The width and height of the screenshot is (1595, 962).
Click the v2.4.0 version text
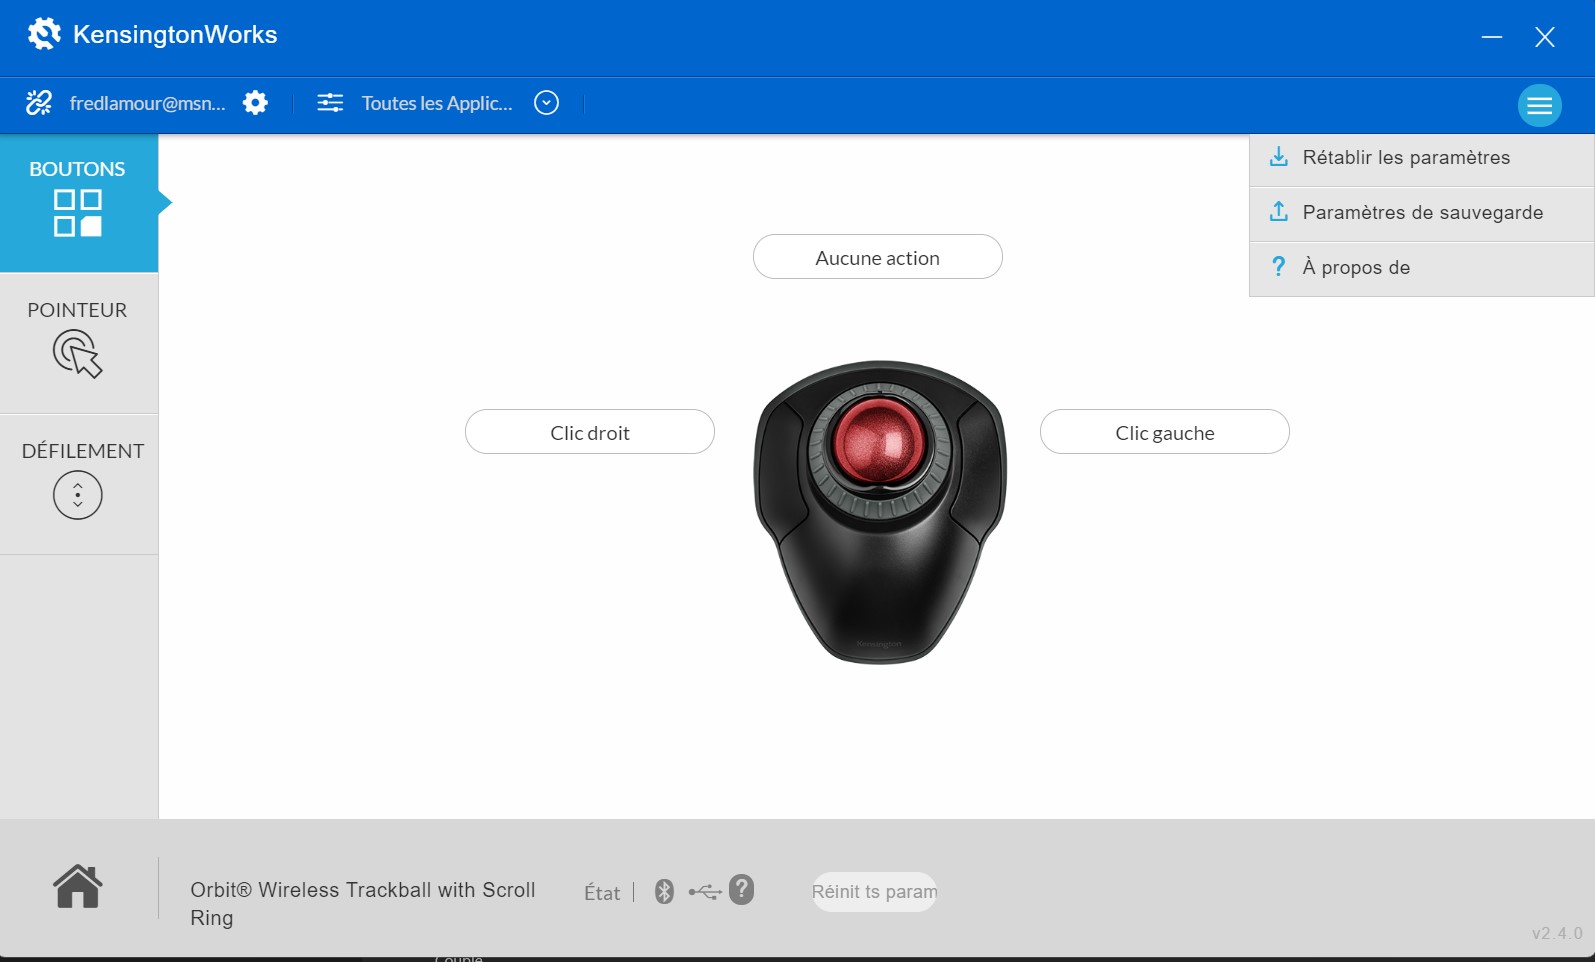(x=1557, y=933)
